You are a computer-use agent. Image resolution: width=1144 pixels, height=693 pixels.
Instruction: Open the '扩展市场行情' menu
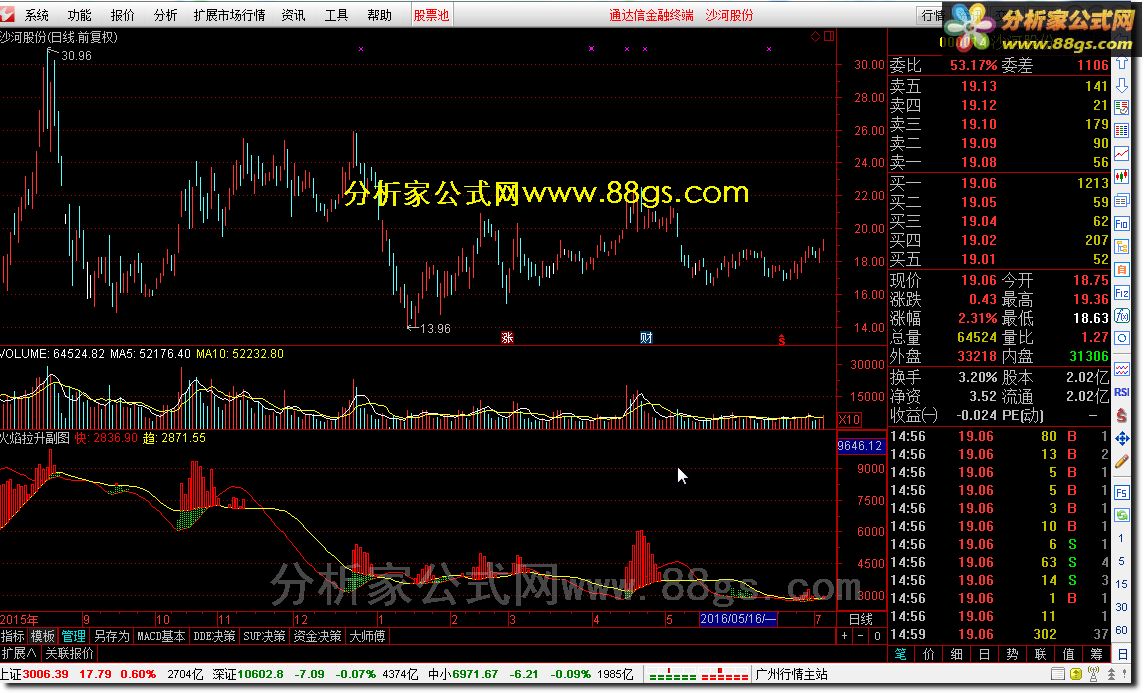(229, 15)
